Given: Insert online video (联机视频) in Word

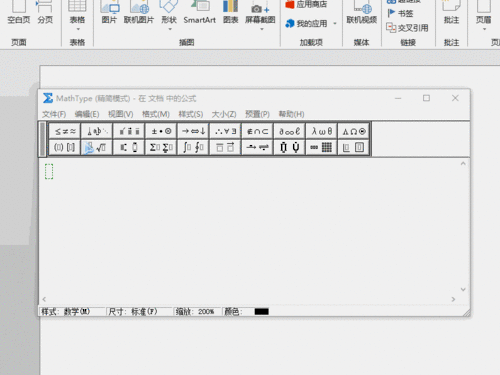Looking at the screenshot, I should pos(362,13).
